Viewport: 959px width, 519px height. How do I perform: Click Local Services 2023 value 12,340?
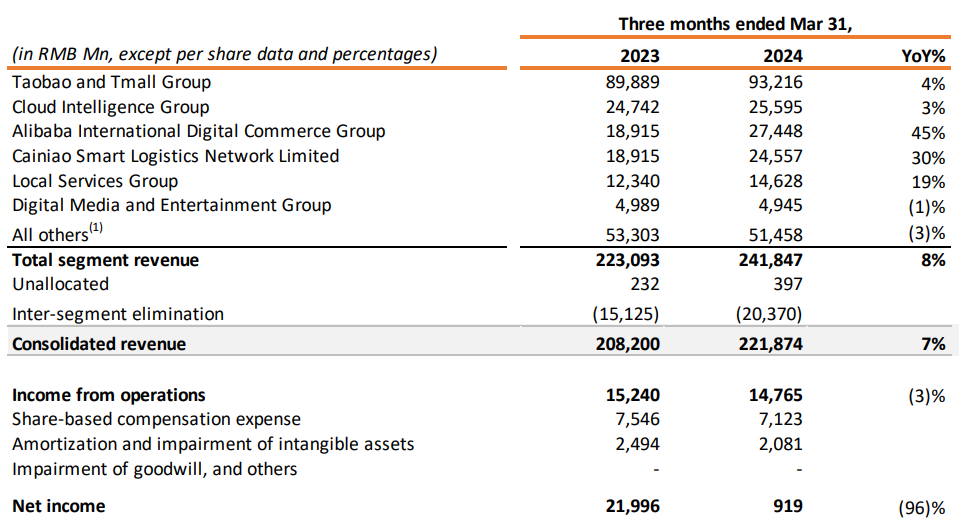632,181
